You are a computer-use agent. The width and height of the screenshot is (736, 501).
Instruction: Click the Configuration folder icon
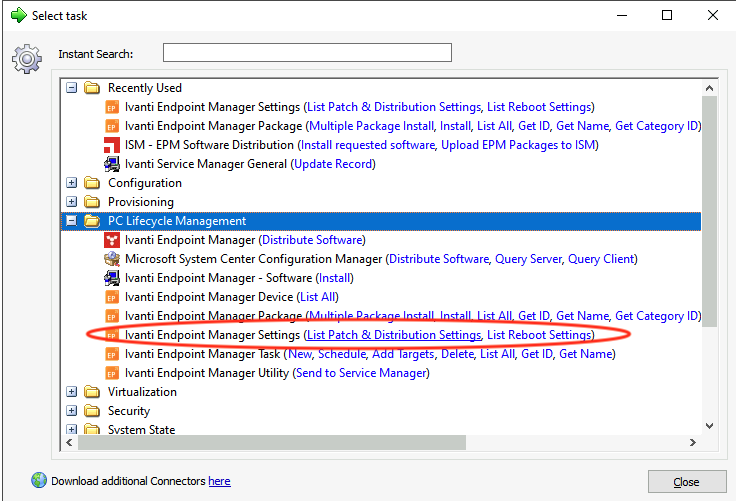92,183
